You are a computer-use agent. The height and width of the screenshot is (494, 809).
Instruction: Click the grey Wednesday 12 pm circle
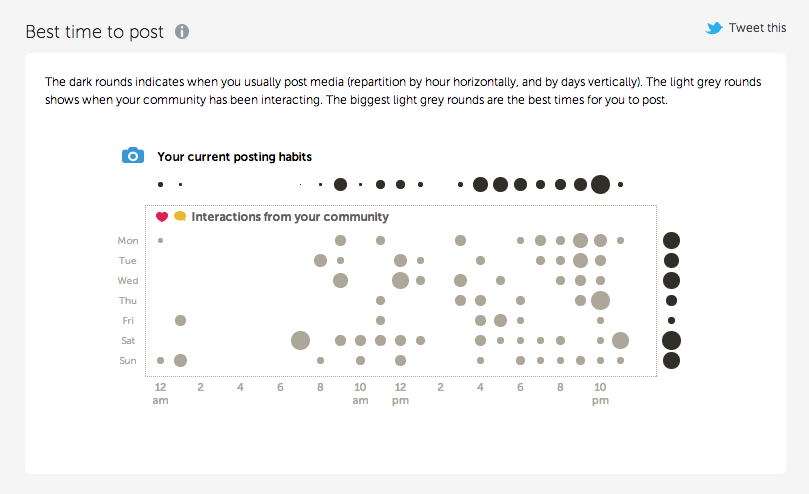[400, 280]
